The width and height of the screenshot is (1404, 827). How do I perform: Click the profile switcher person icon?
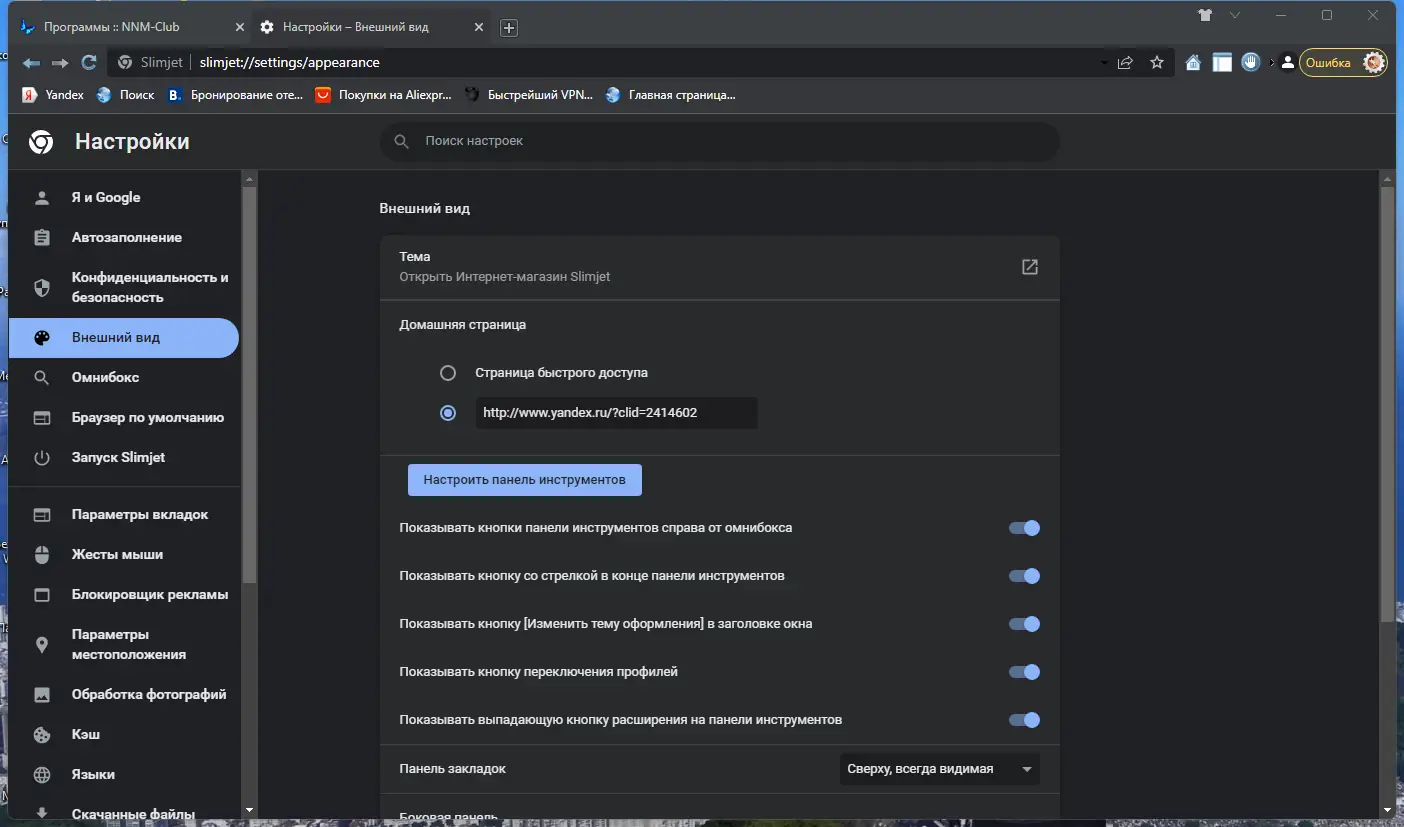coord(1288,63)
